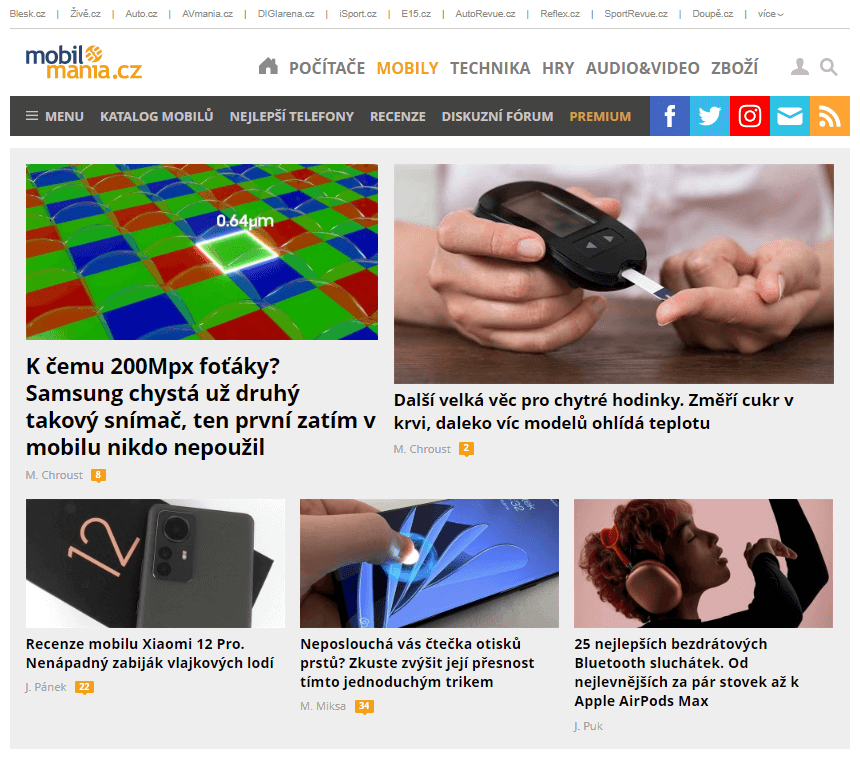Open the Živě.cz link in top bar
Viewport: 860px width, 768px height.
point(86,14)
